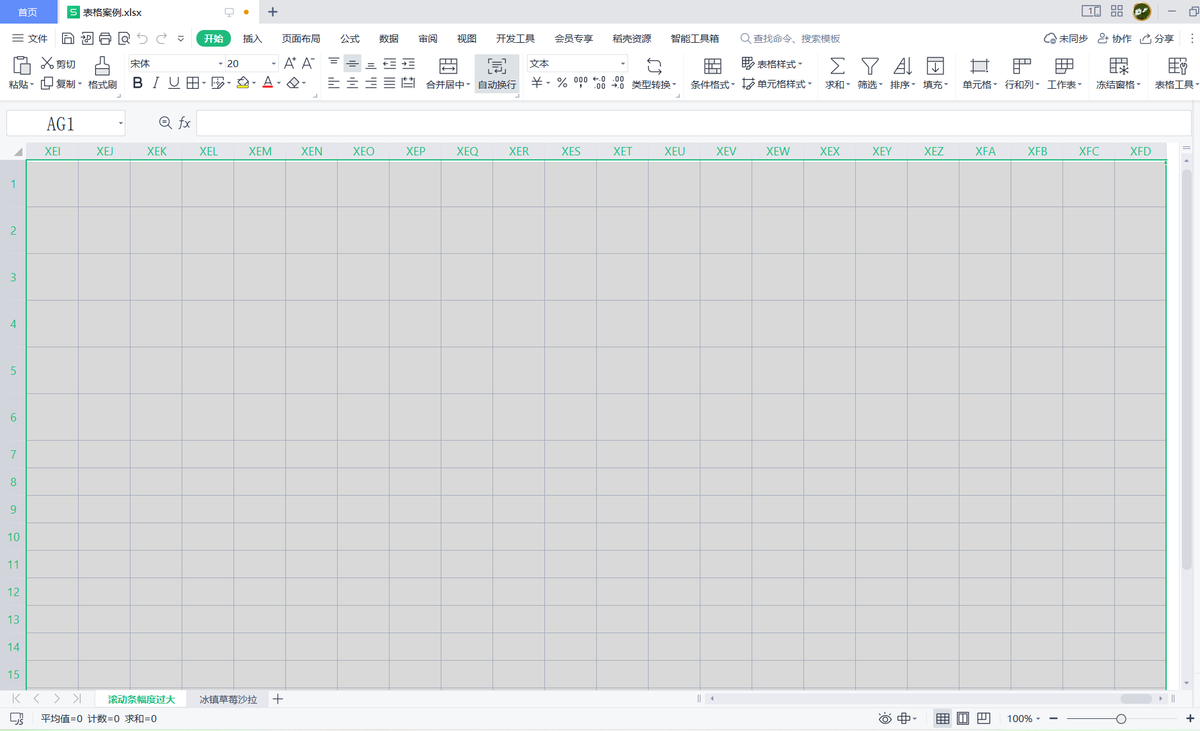This screenshot has width=1200, height=731.
Task: Switch to the 插入 (Insert) tab
Action: [x=252, y=39]
